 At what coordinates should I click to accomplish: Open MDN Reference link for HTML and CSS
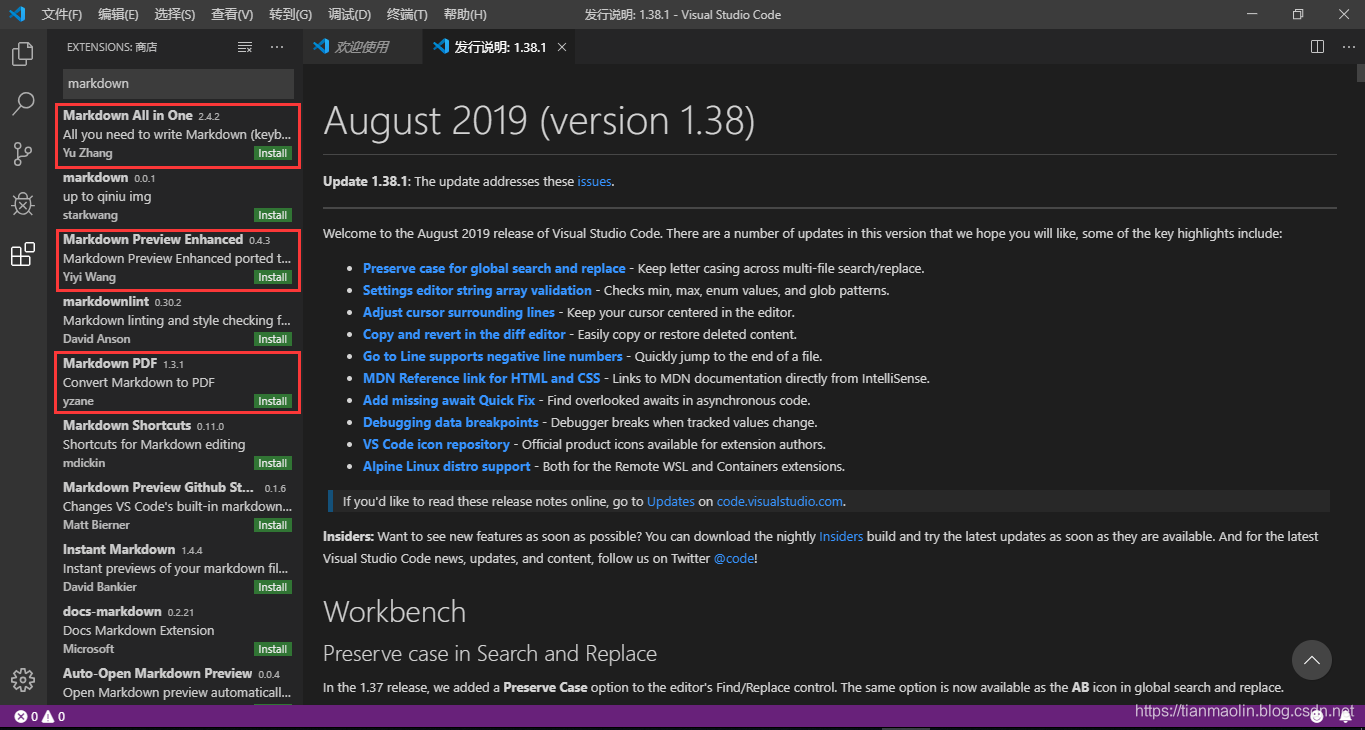[x=482, y=378]
